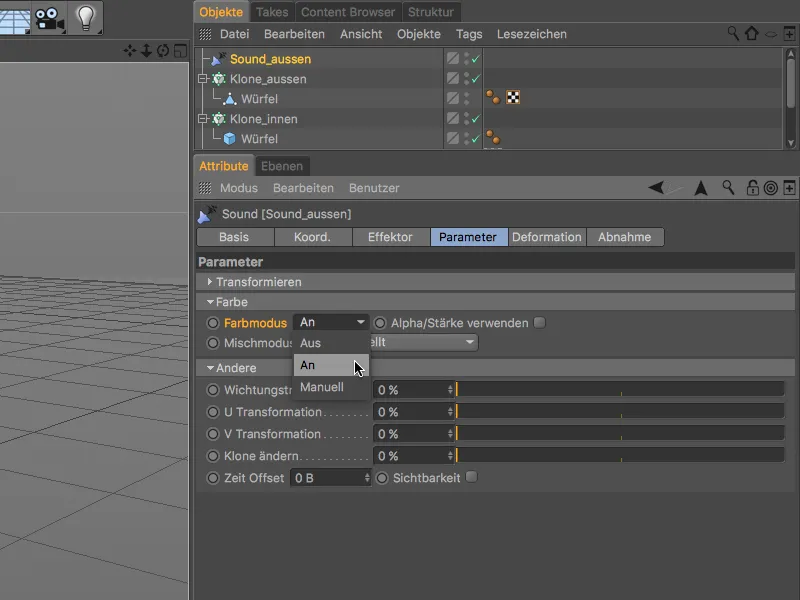Switch to the Content Browser tab

pos(348,12)
